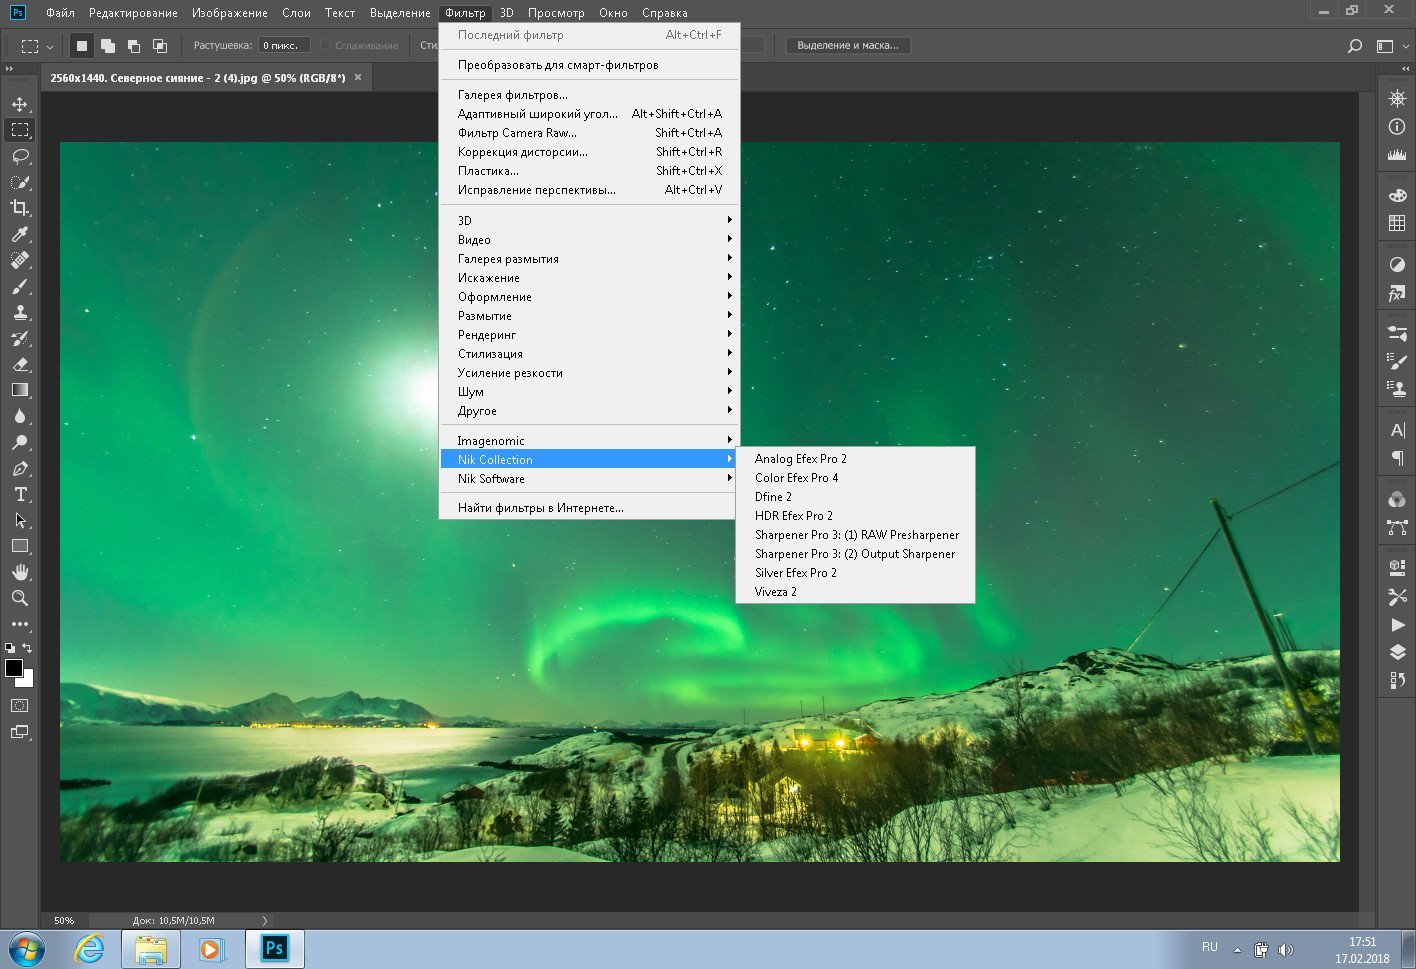Click Найти фильтры в Интернете
The width and height of the screenshot is (1416, 969).
pyautogui.click(x=589, y=508)
